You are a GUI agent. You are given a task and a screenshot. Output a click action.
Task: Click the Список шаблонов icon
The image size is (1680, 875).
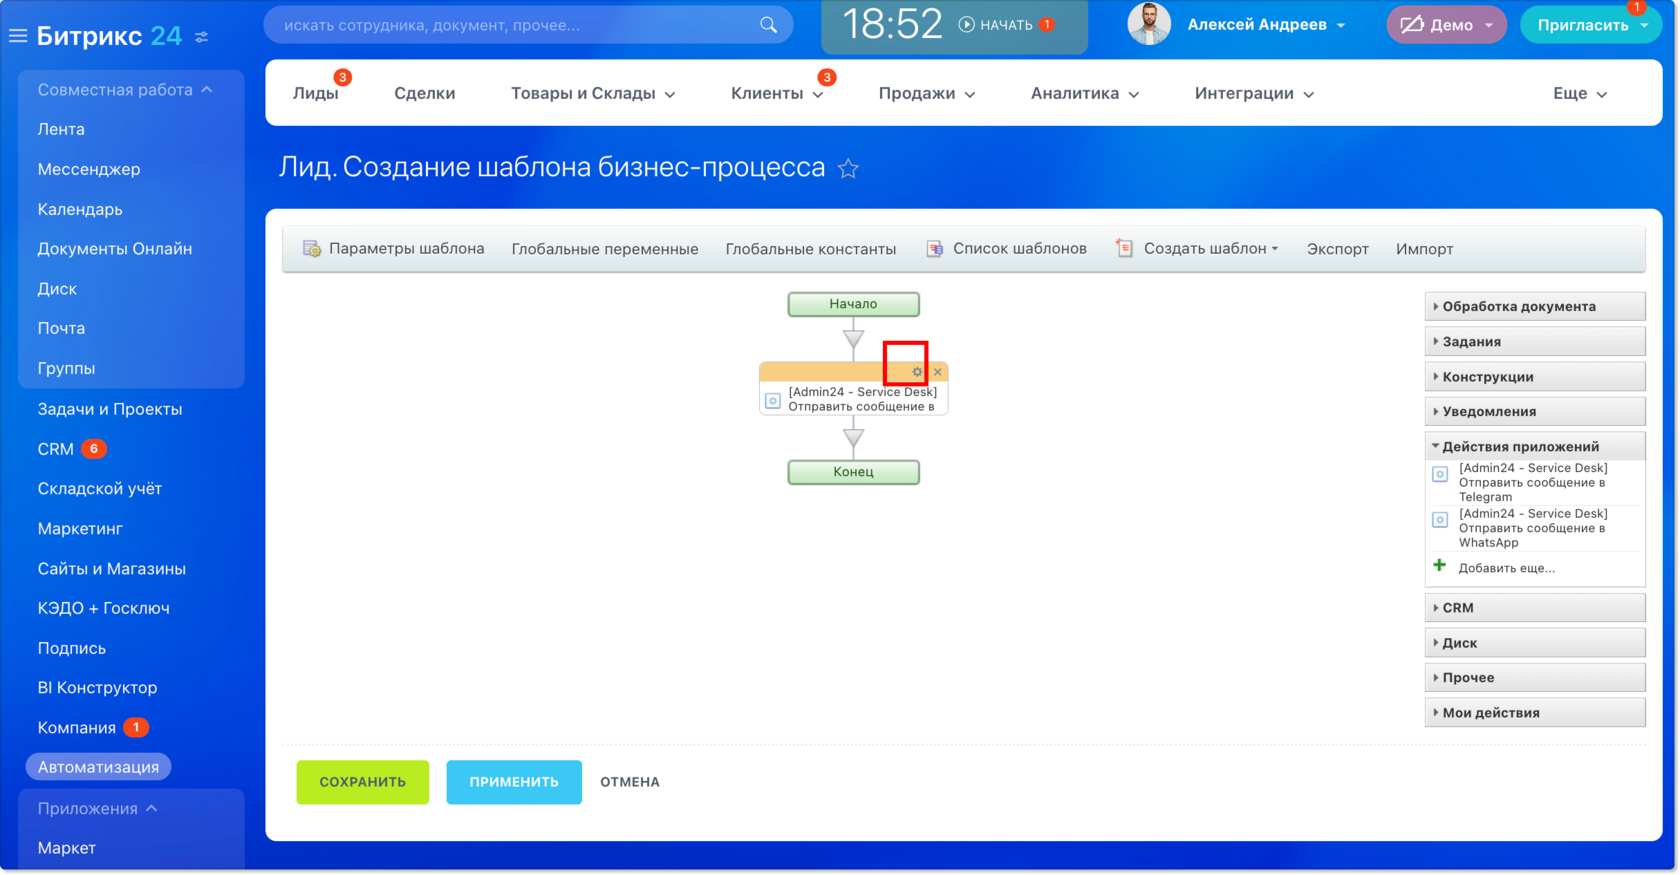click(x=935, y=249)
